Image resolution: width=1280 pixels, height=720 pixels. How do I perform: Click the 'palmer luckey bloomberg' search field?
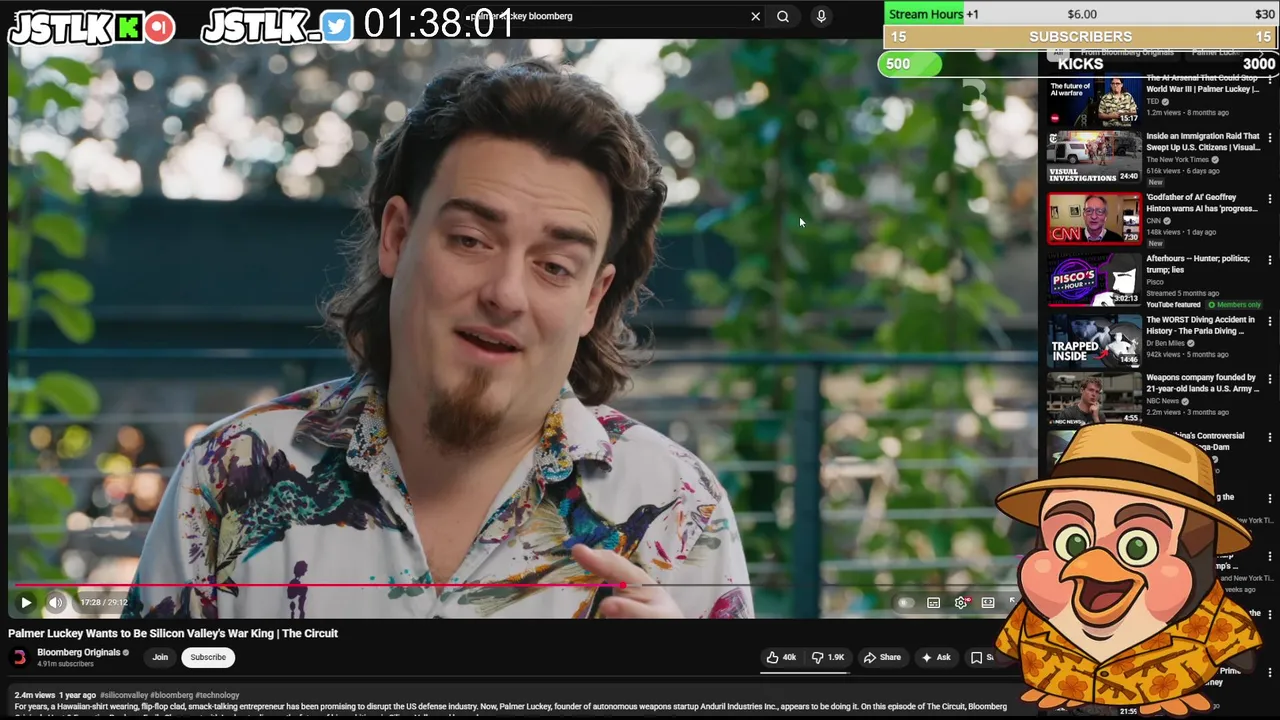coord(610,16)
